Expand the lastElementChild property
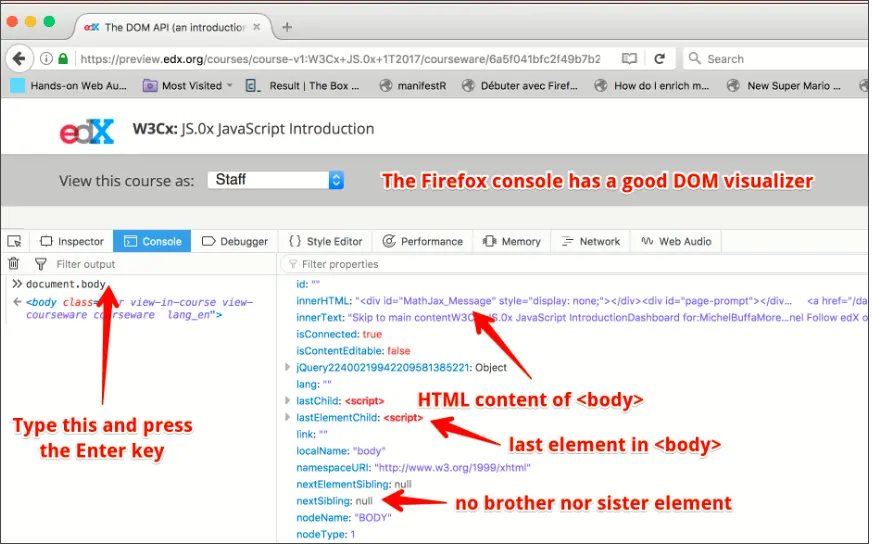The width and height of the screenshot is (872, 547). coord(288,417)
